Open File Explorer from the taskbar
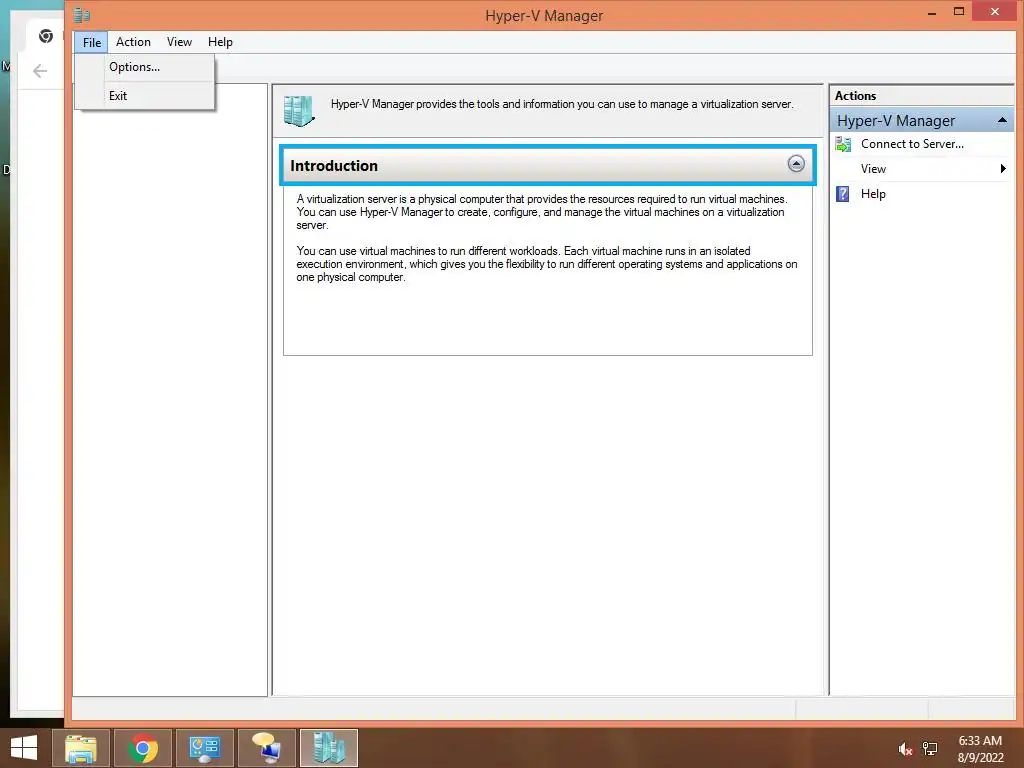 pyautogui.click(x=81, y=748)
